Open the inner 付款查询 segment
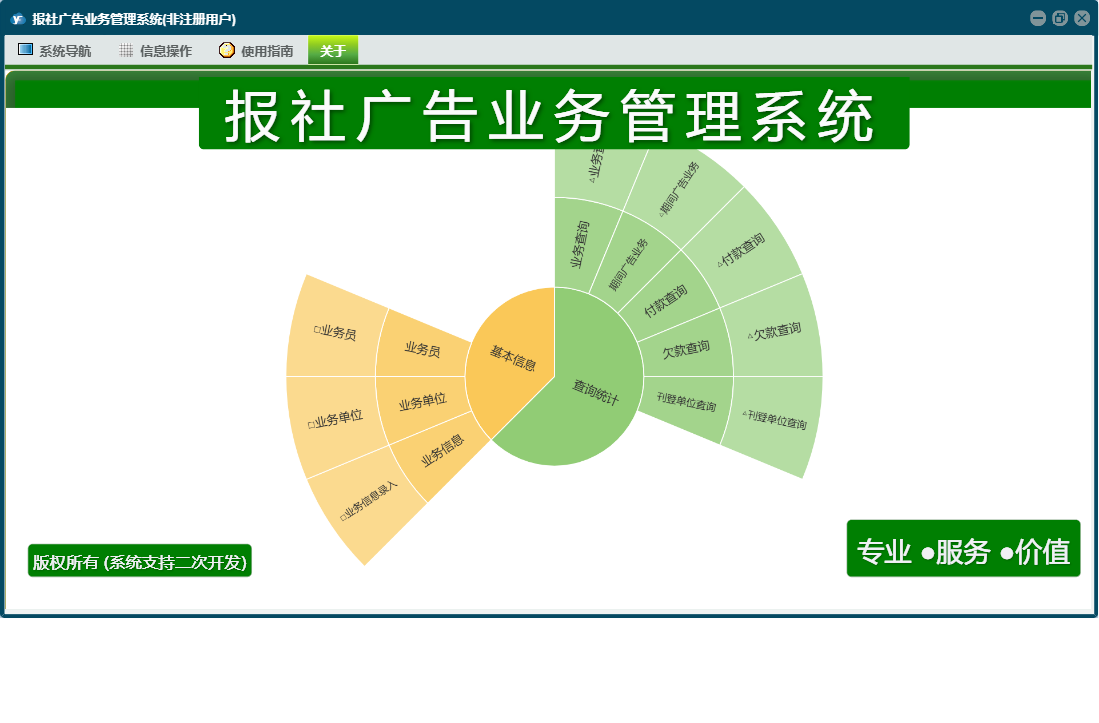Image resolution: width=1099 pixels, height=723 pixels. pos(666,299)
